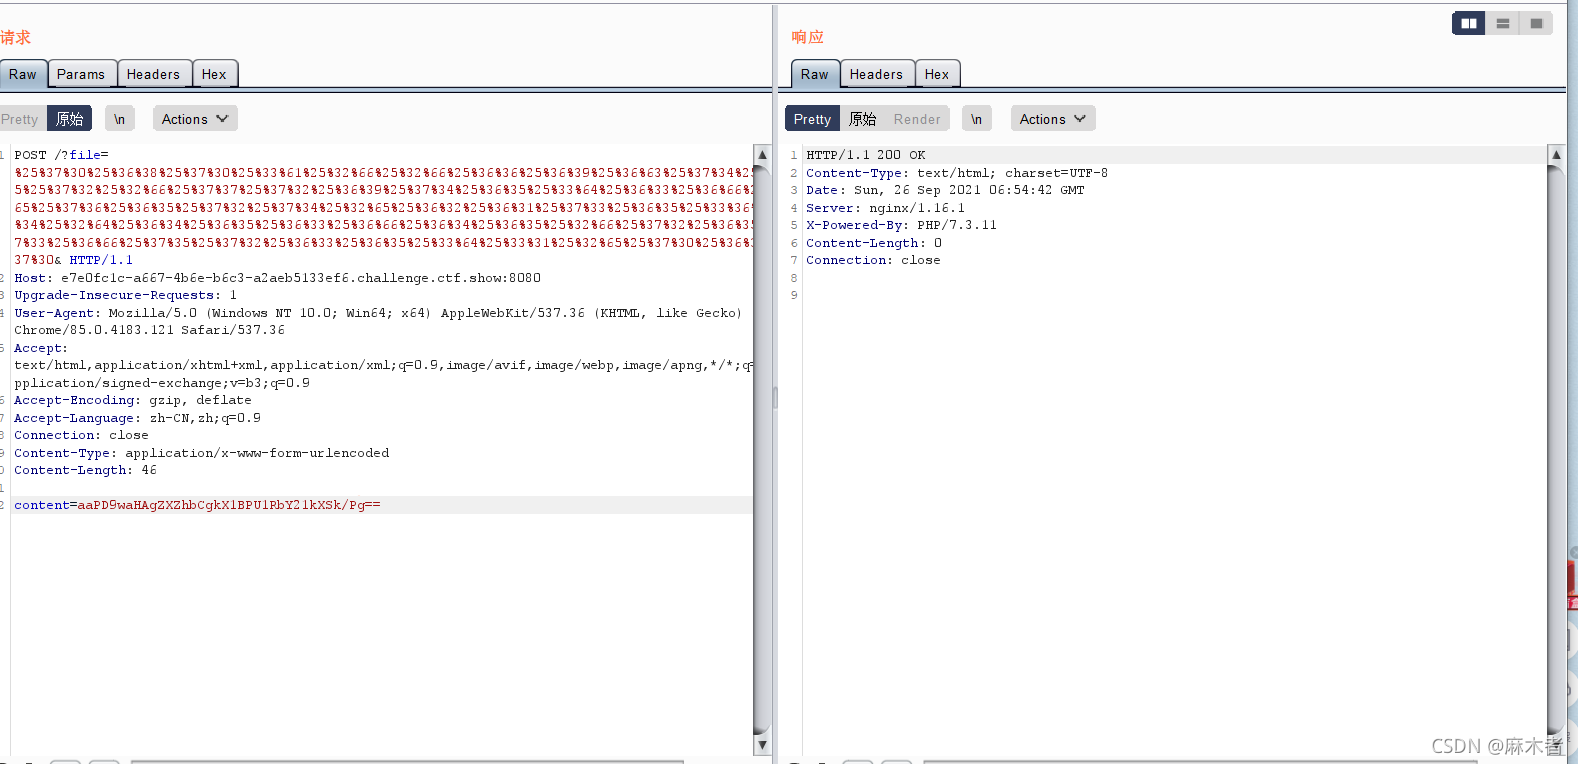Click the X-Powered-By: PHP line
The height and width of the screenshot is (764, 1578).
[x=901, y=225]
